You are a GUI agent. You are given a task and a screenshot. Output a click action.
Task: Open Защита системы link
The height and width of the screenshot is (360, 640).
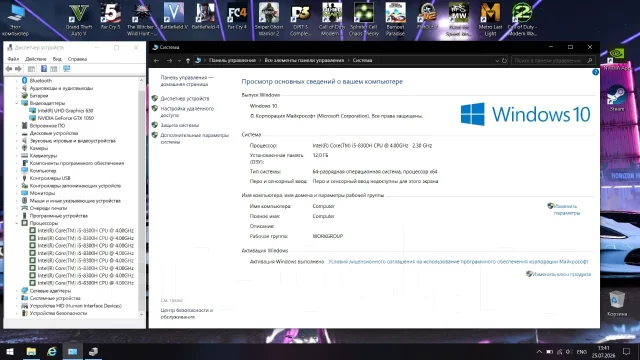click(x=180, y=125)
